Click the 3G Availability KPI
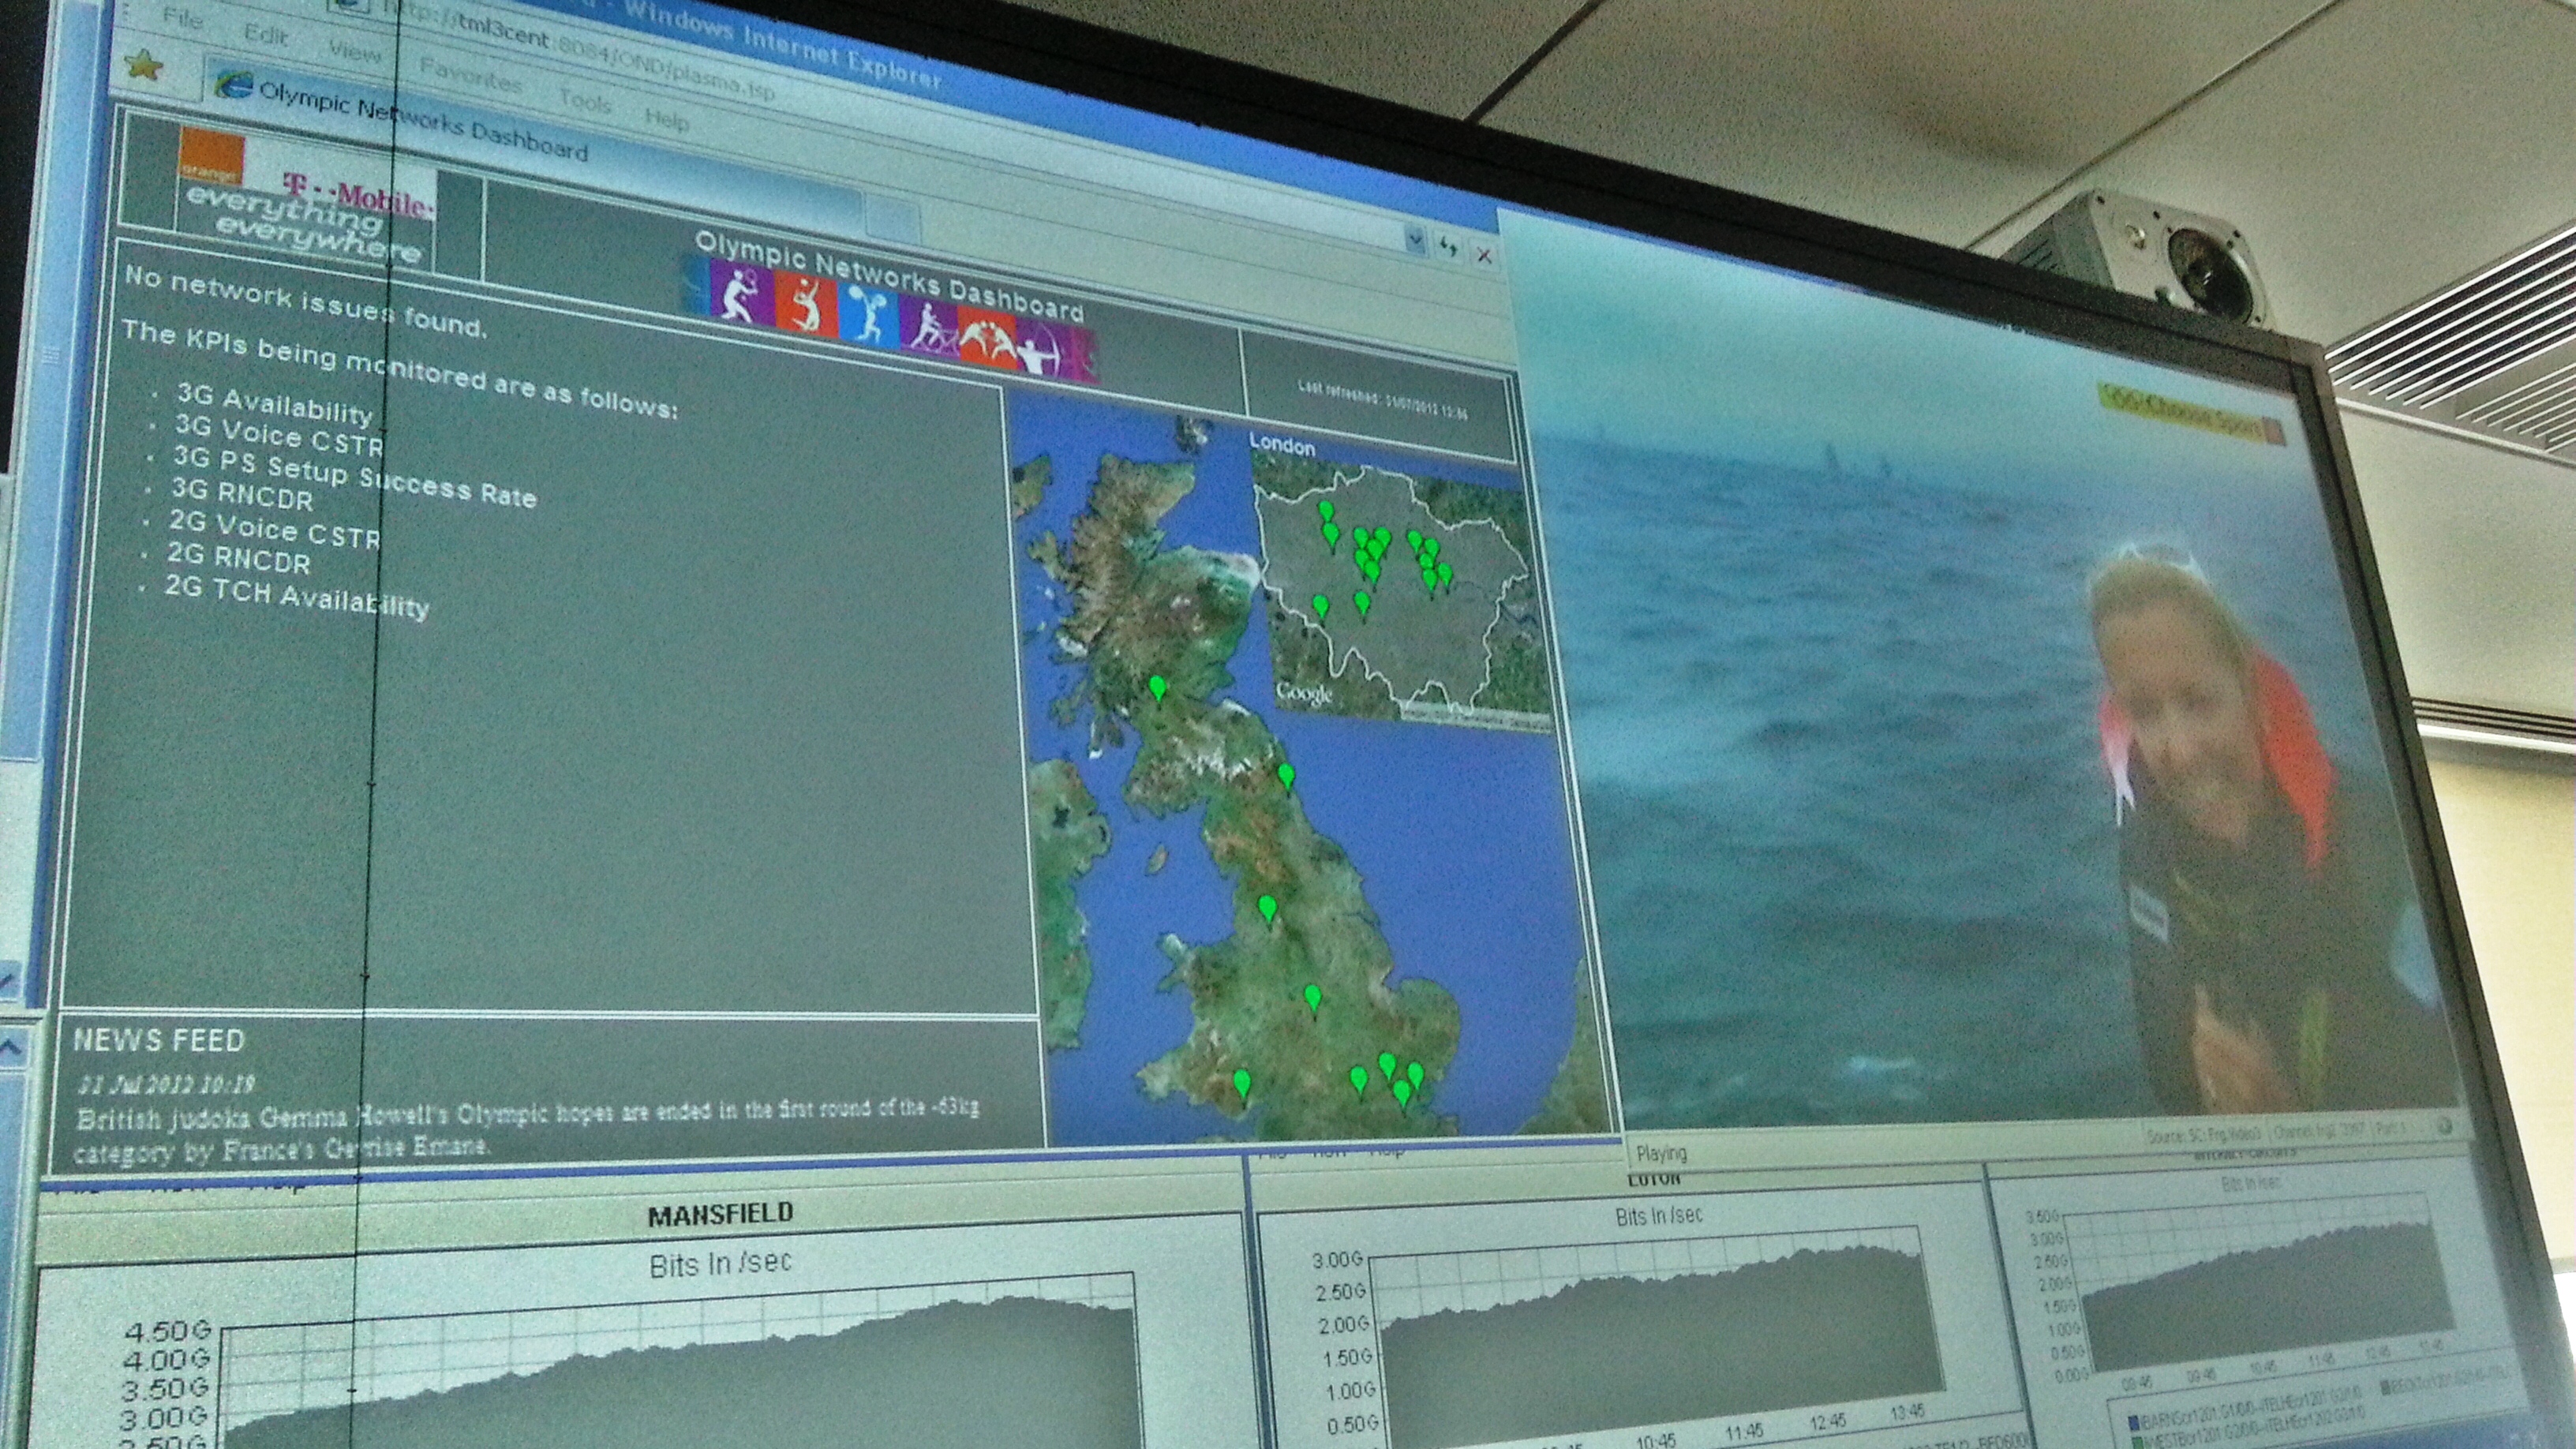The height and width of the screenshot is (1449, 2576). tap(274, 403)
